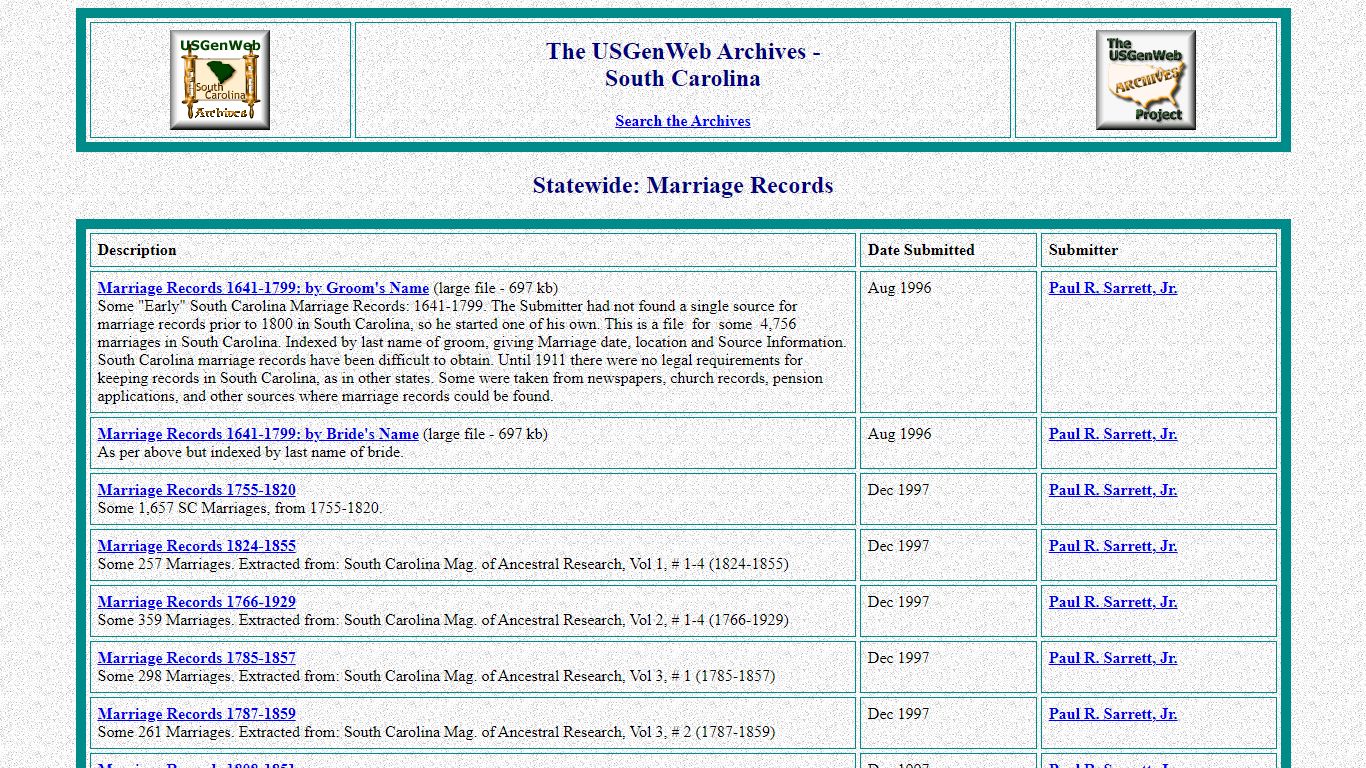
Task: Click Dec 1997 date in 1755-1820 row
Action: (x=899, y=490)
